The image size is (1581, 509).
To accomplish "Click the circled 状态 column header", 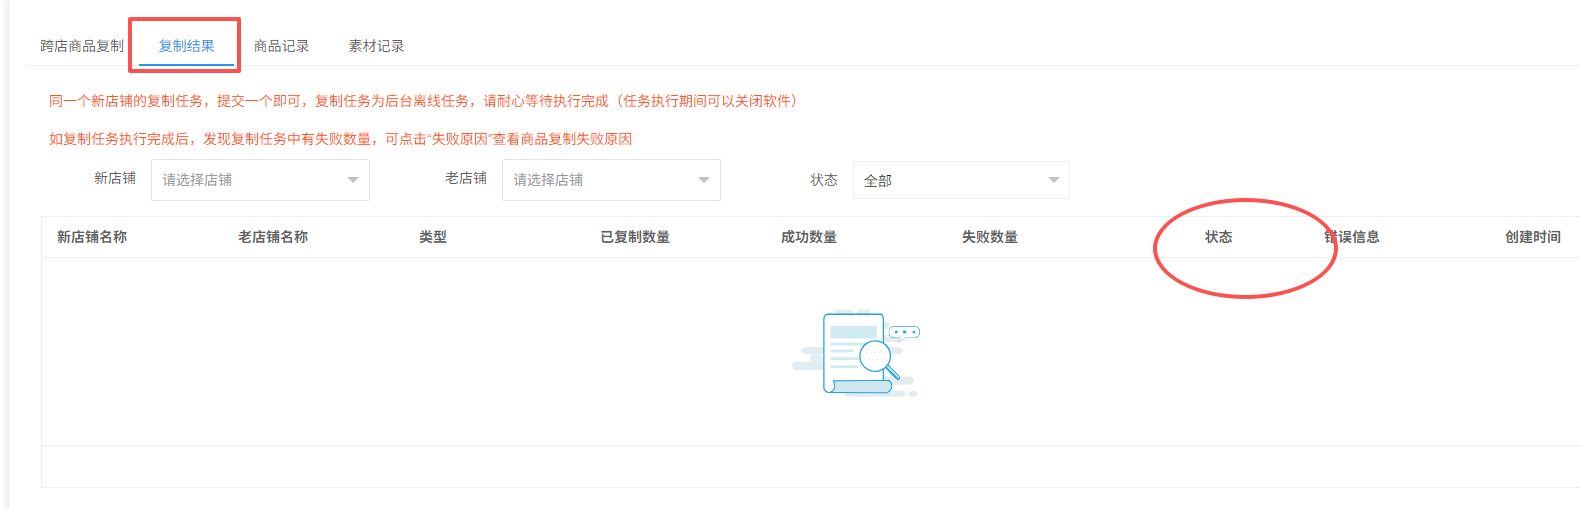I will [x=1218, y=237].
